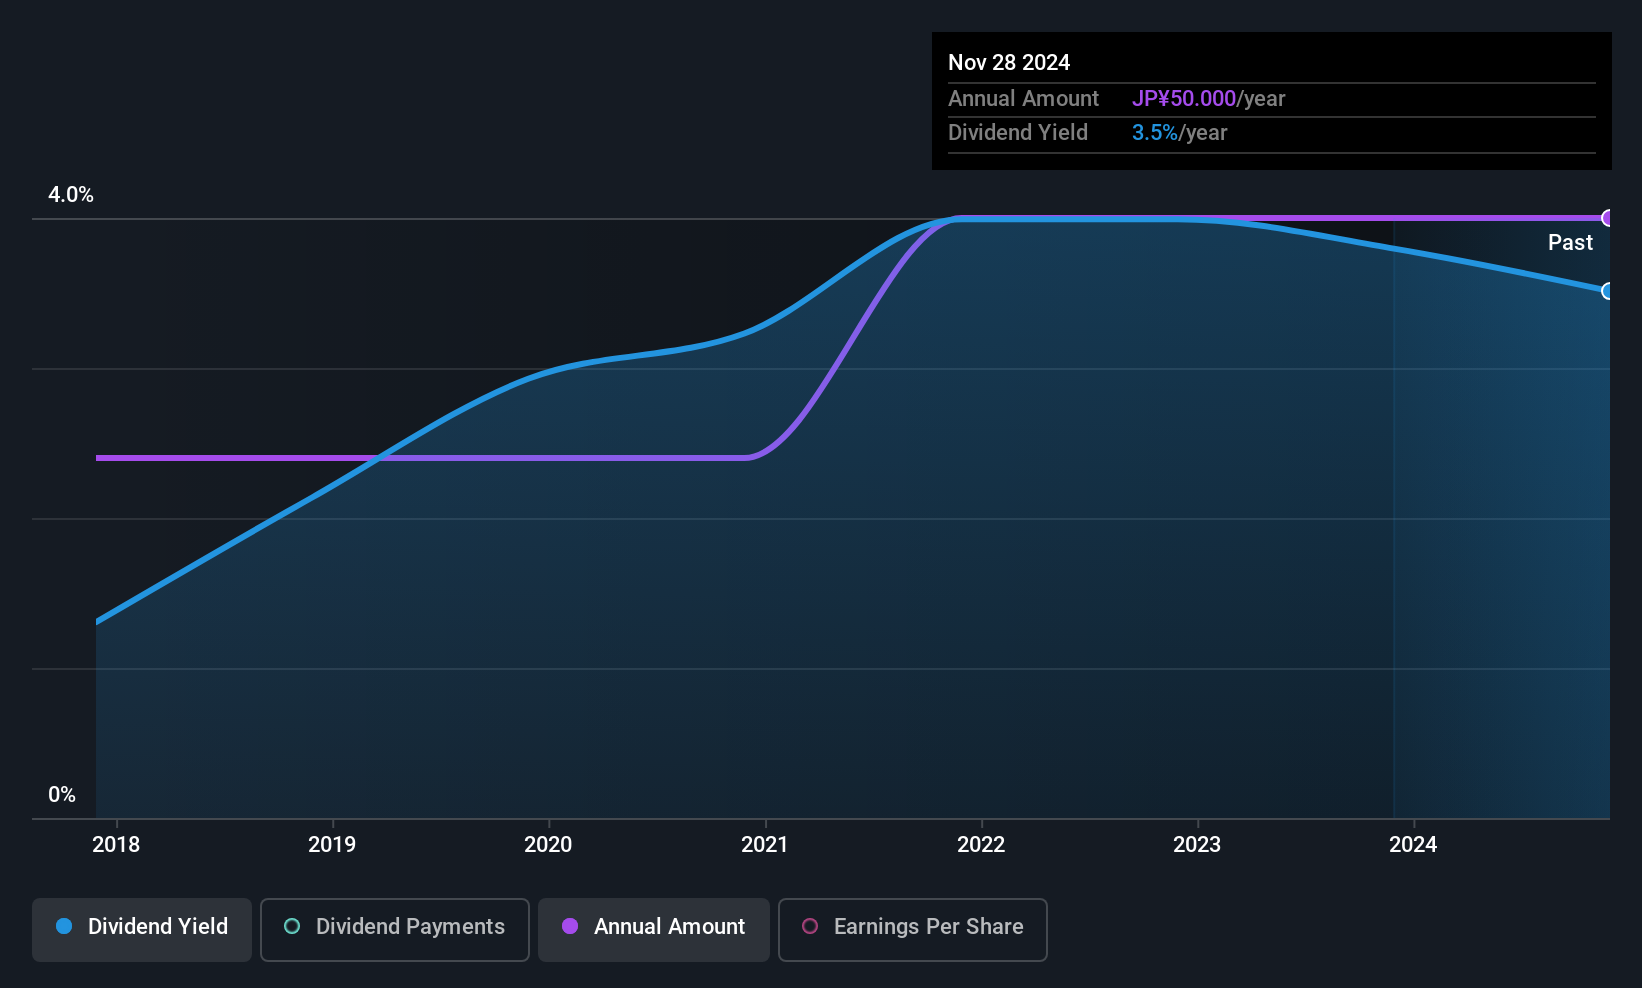Viewport: 1642px width, 988px height.
Task: Click the 3.5% dividend yield tooltip value
Action: tap(1154, 133)
